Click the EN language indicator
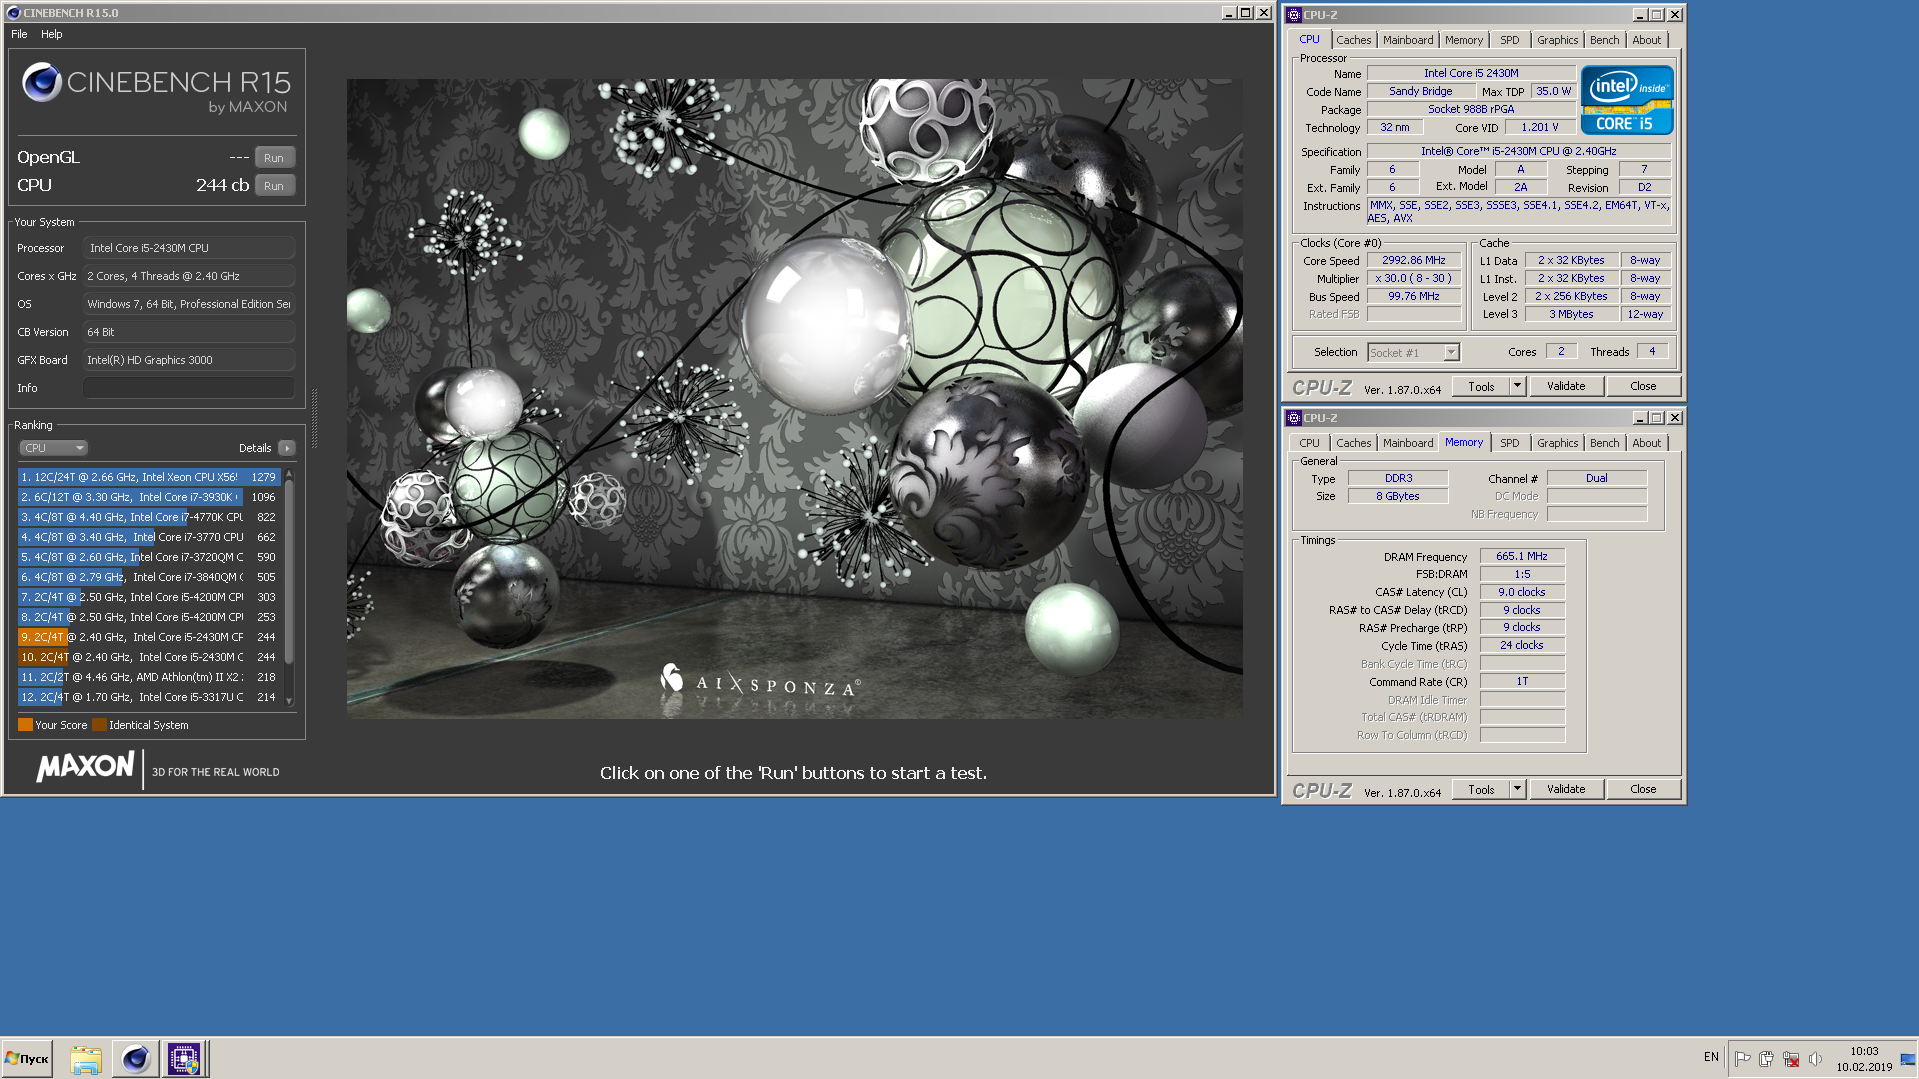The height and width of the screenshot is (1079, 1919). (x=1711, y=1057)
